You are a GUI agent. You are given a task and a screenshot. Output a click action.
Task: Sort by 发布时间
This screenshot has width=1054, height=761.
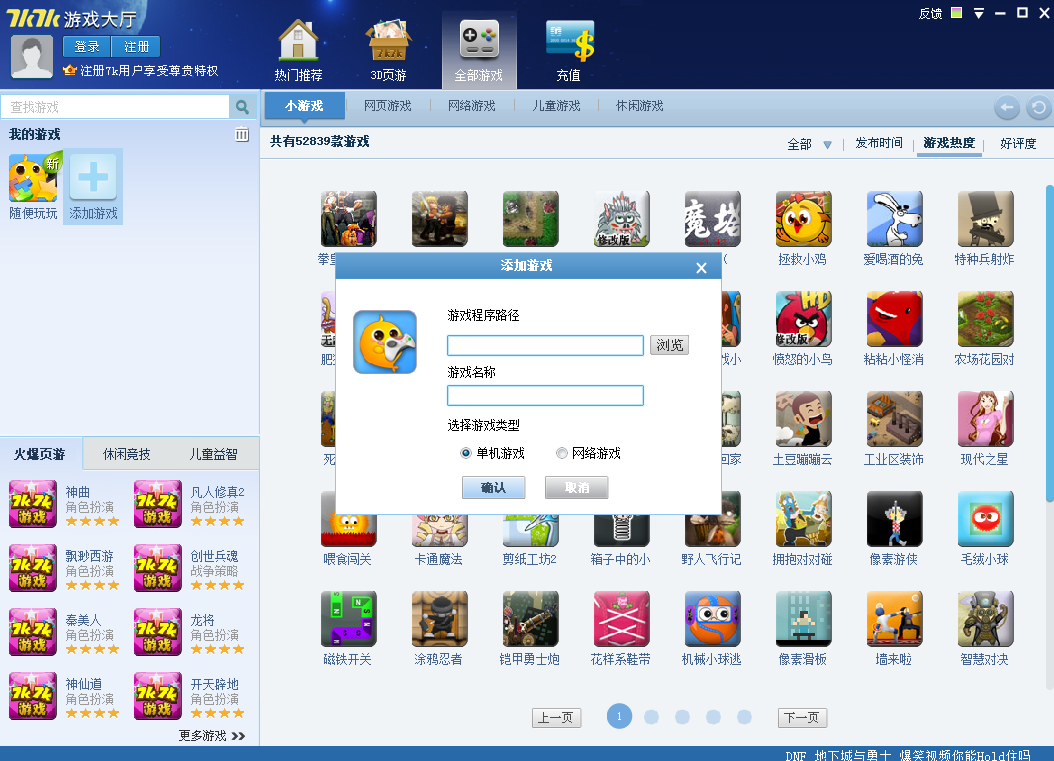[879, 143]
